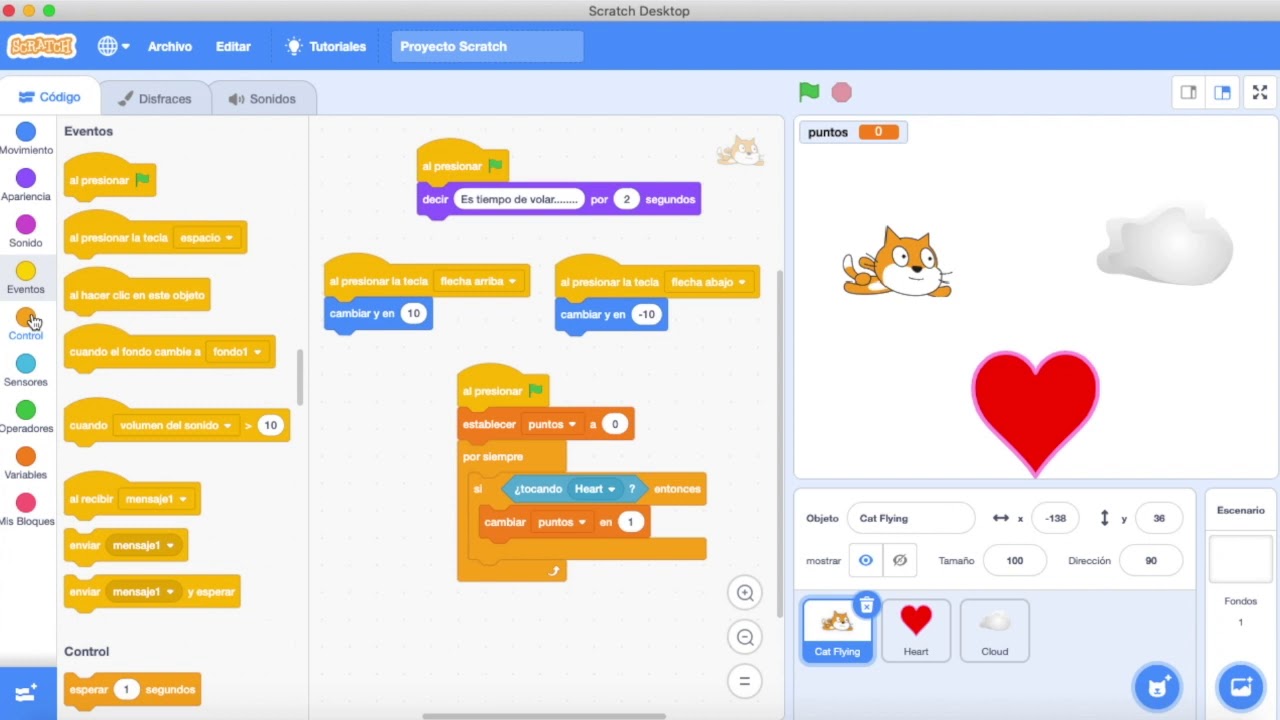Image resolution: width=1280 pixels, height=720 pixels.
Task: Open the Archivo menu
Action: 170,46
